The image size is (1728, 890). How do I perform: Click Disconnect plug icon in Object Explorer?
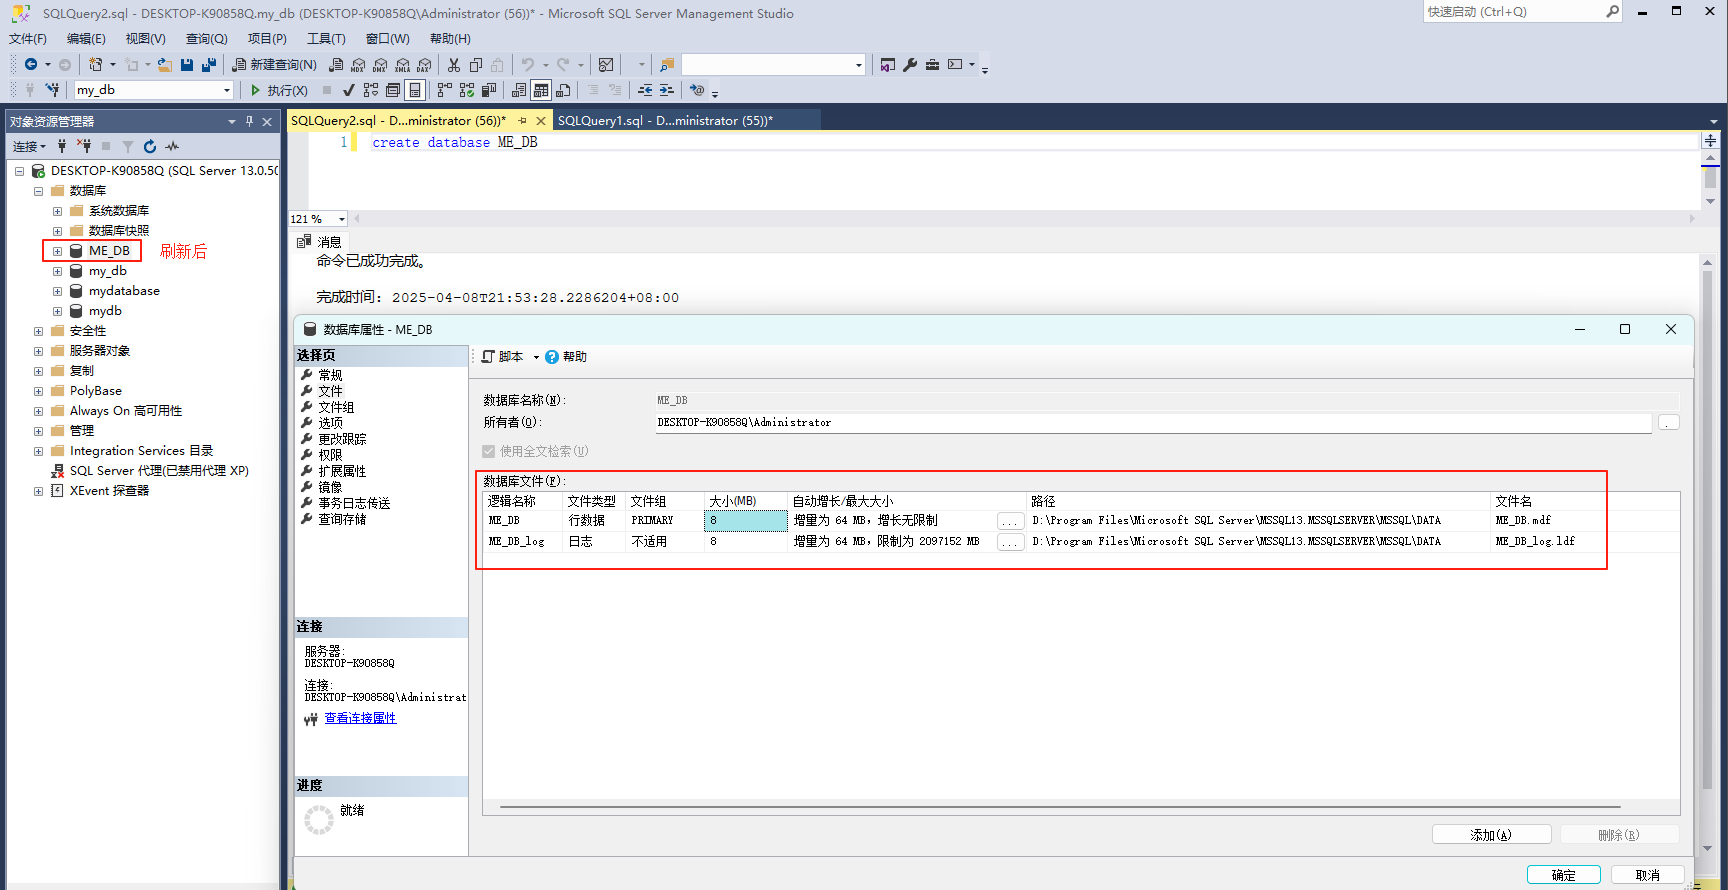click(x=84, y=146)
